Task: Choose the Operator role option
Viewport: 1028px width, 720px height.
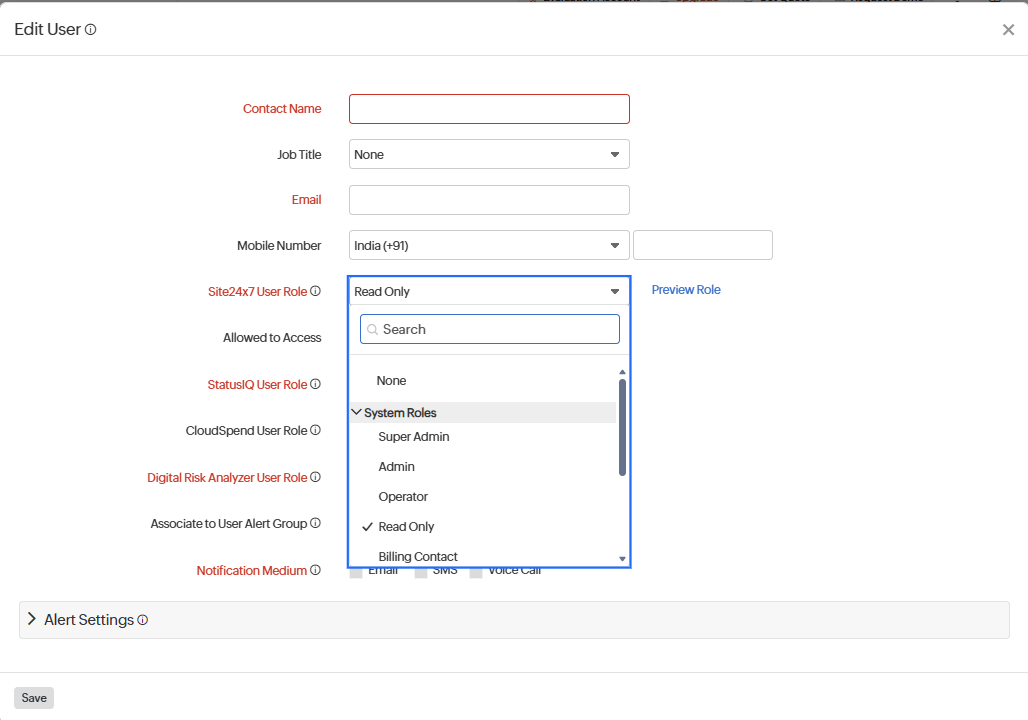Action: pos(403,497)
